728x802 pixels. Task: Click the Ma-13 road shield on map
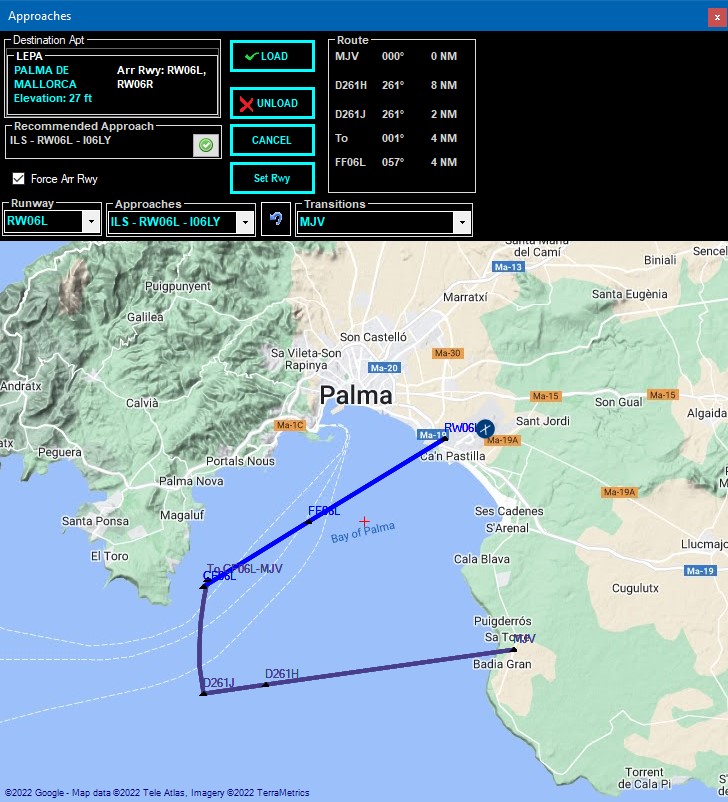pos(509,267)
